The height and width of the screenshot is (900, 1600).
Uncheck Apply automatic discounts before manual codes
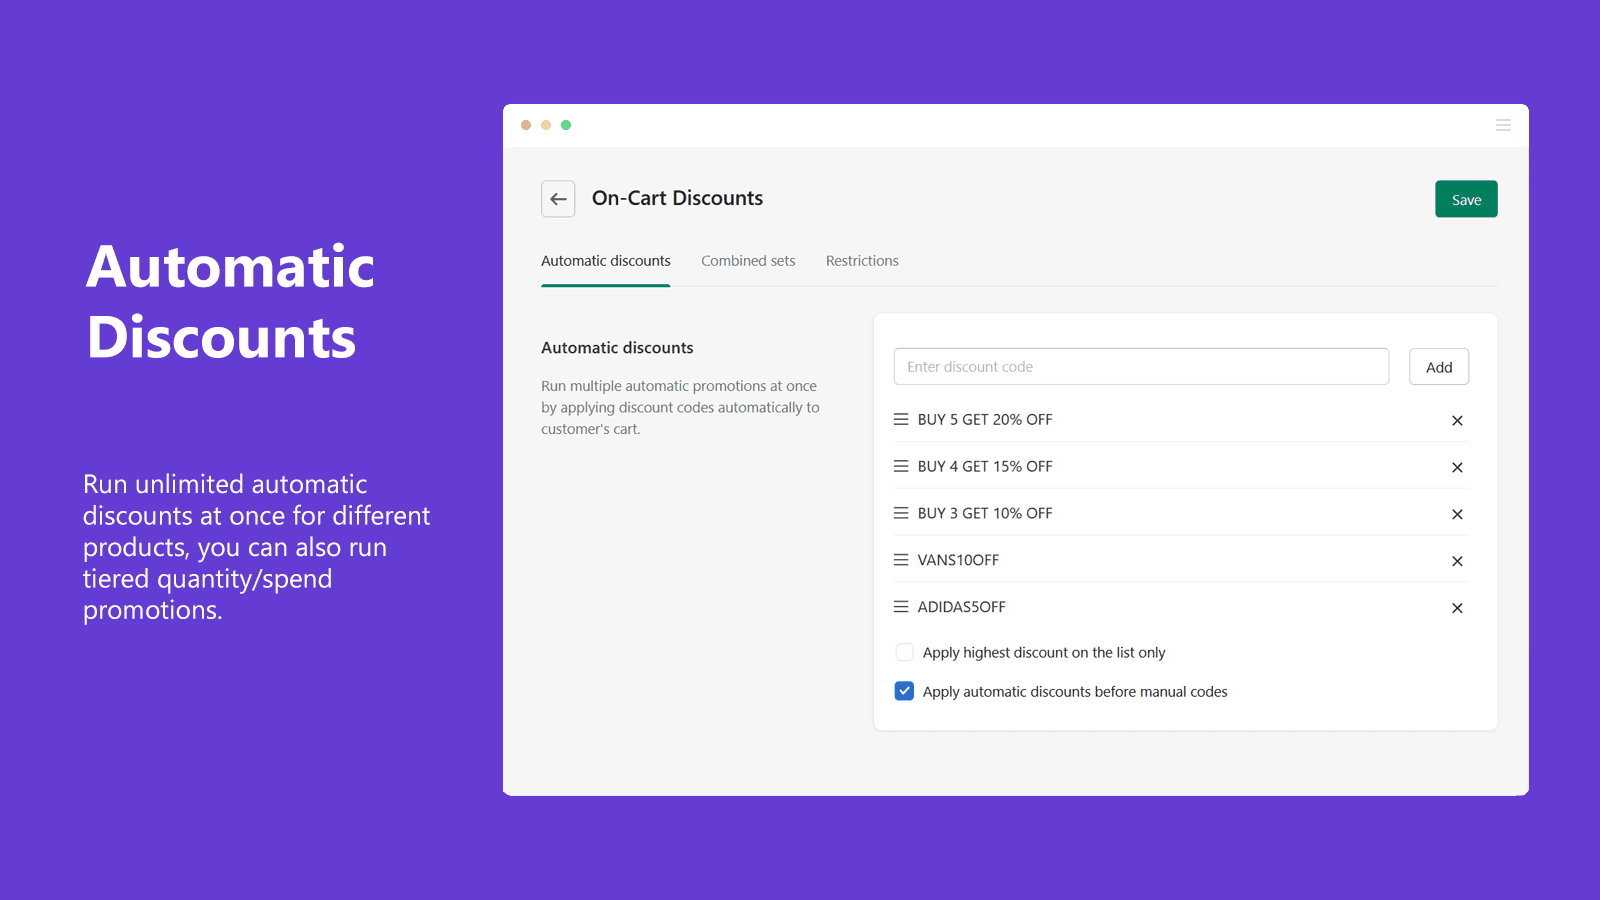904,690
